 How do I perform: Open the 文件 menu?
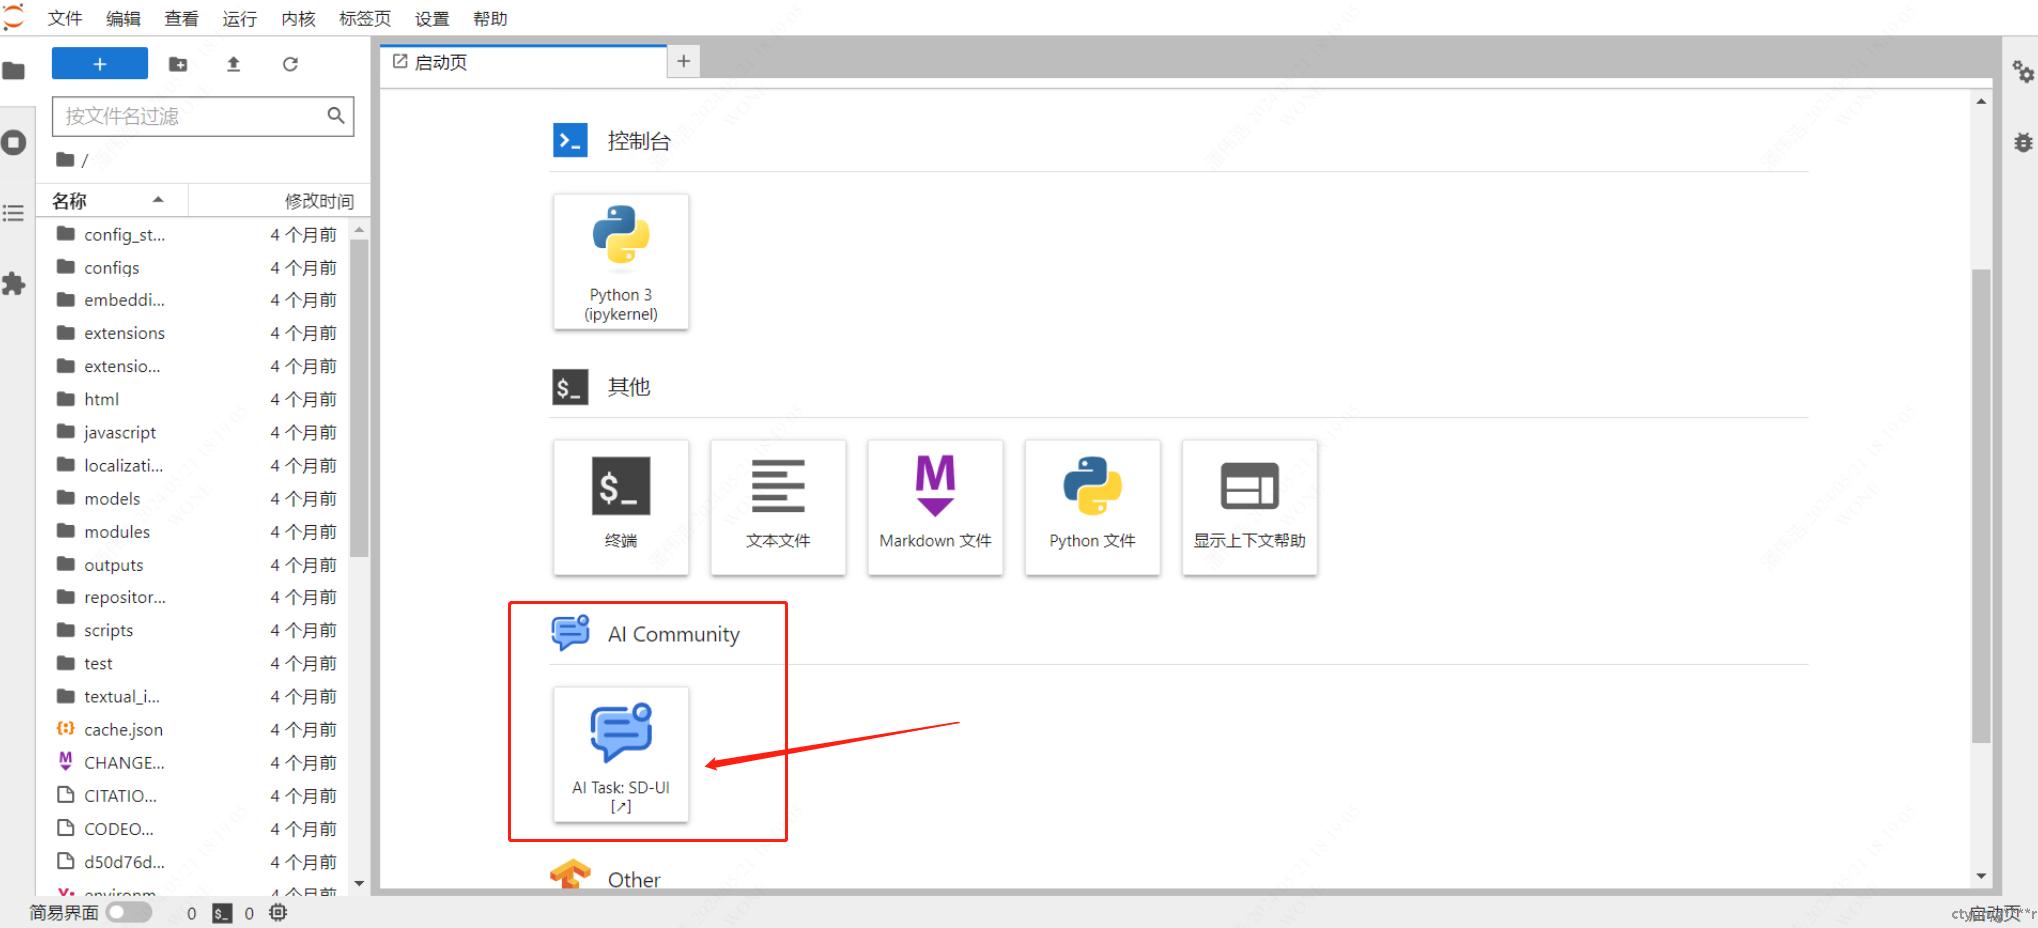(65, 18)
